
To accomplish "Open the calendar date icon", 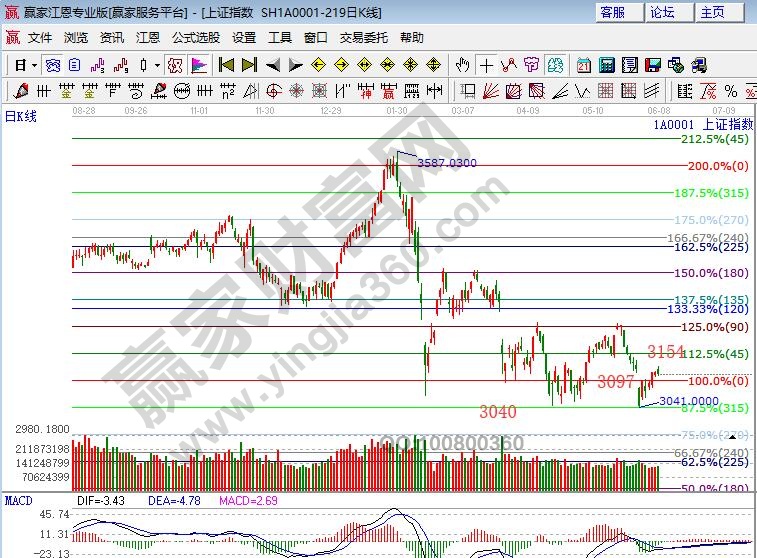I will click(x=583, y=65).
